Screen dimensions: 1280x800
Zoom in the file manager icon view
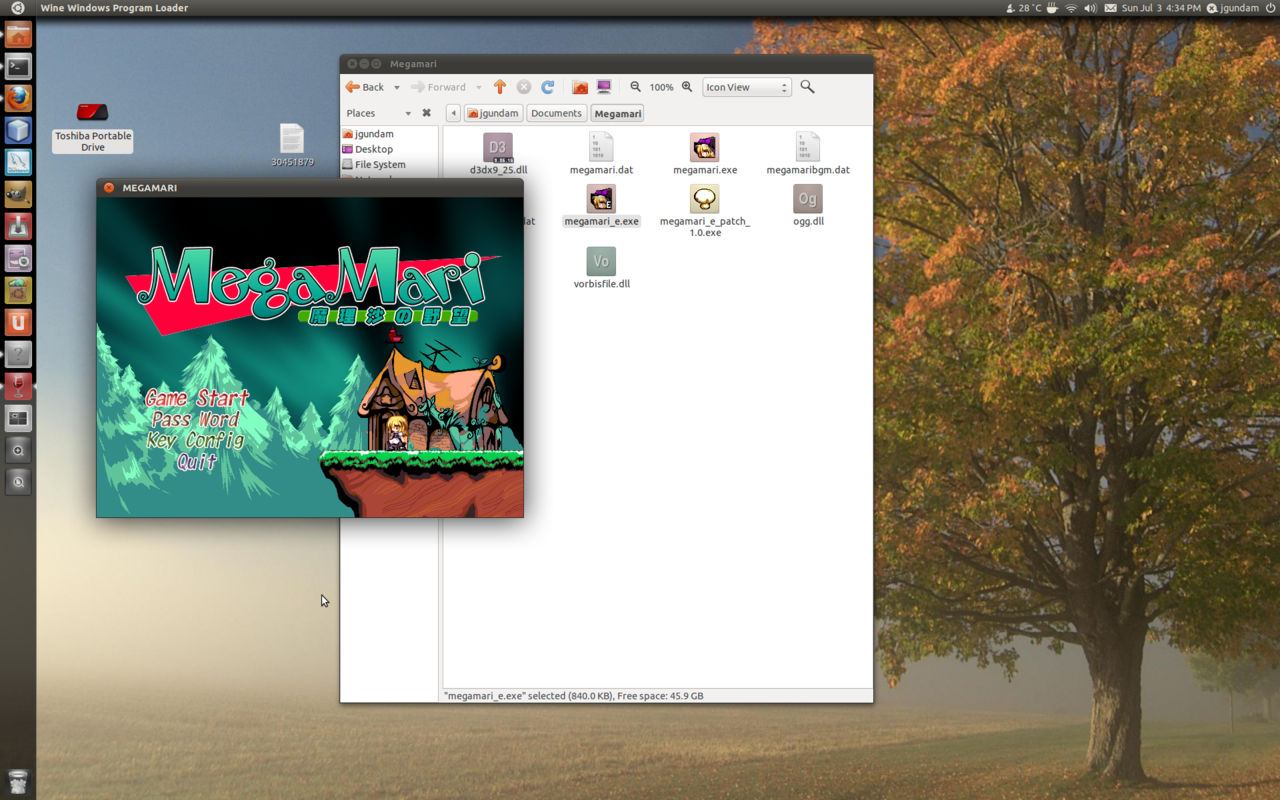pos(687,87)
